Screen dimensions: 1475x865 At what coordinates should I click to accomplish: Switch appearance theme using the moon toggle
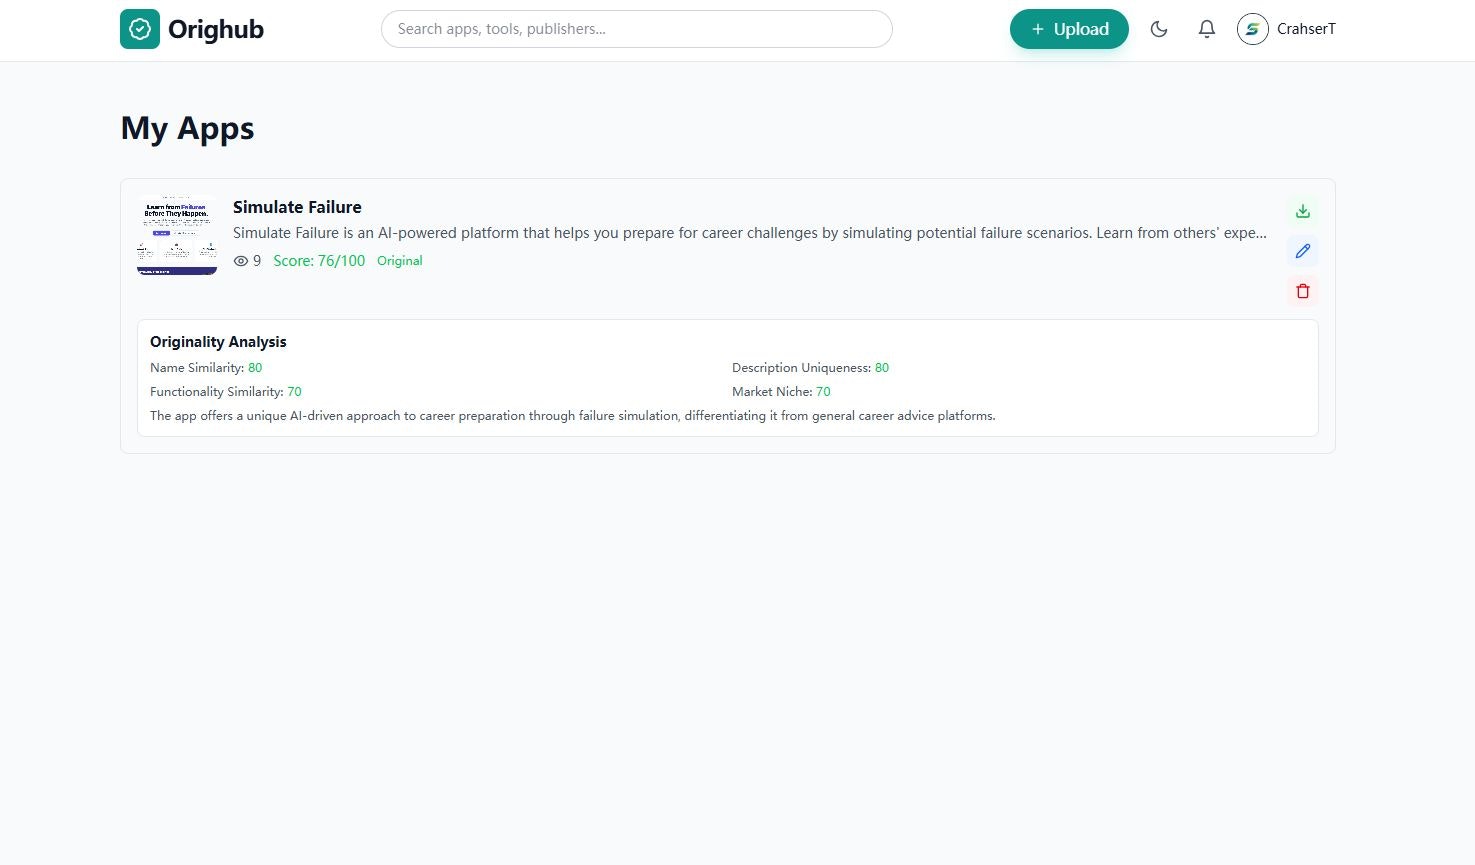point(1159,29)
